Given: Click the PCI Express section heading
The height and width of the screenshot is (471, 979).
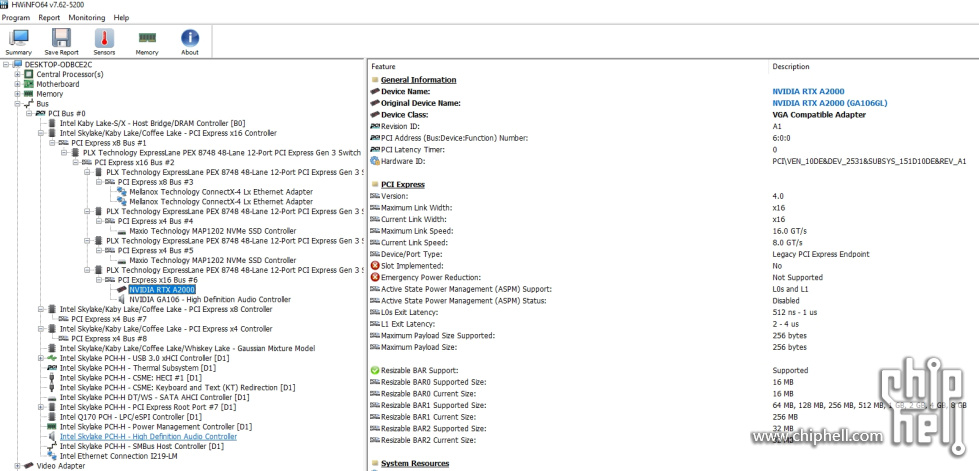Looking at the screenshot, I should 403,185.
